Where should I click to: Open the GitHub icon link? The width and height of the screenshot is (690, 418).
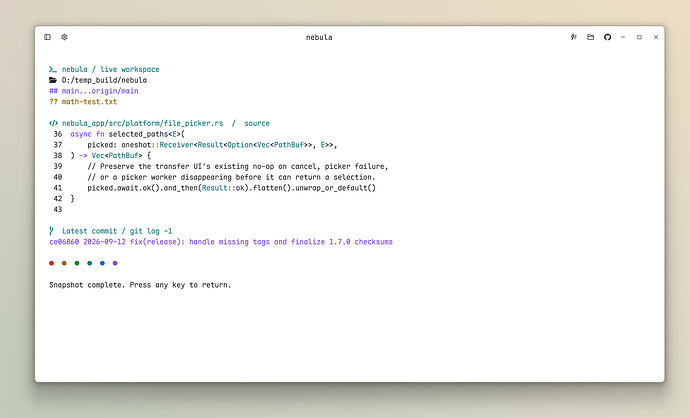[607, 37]
